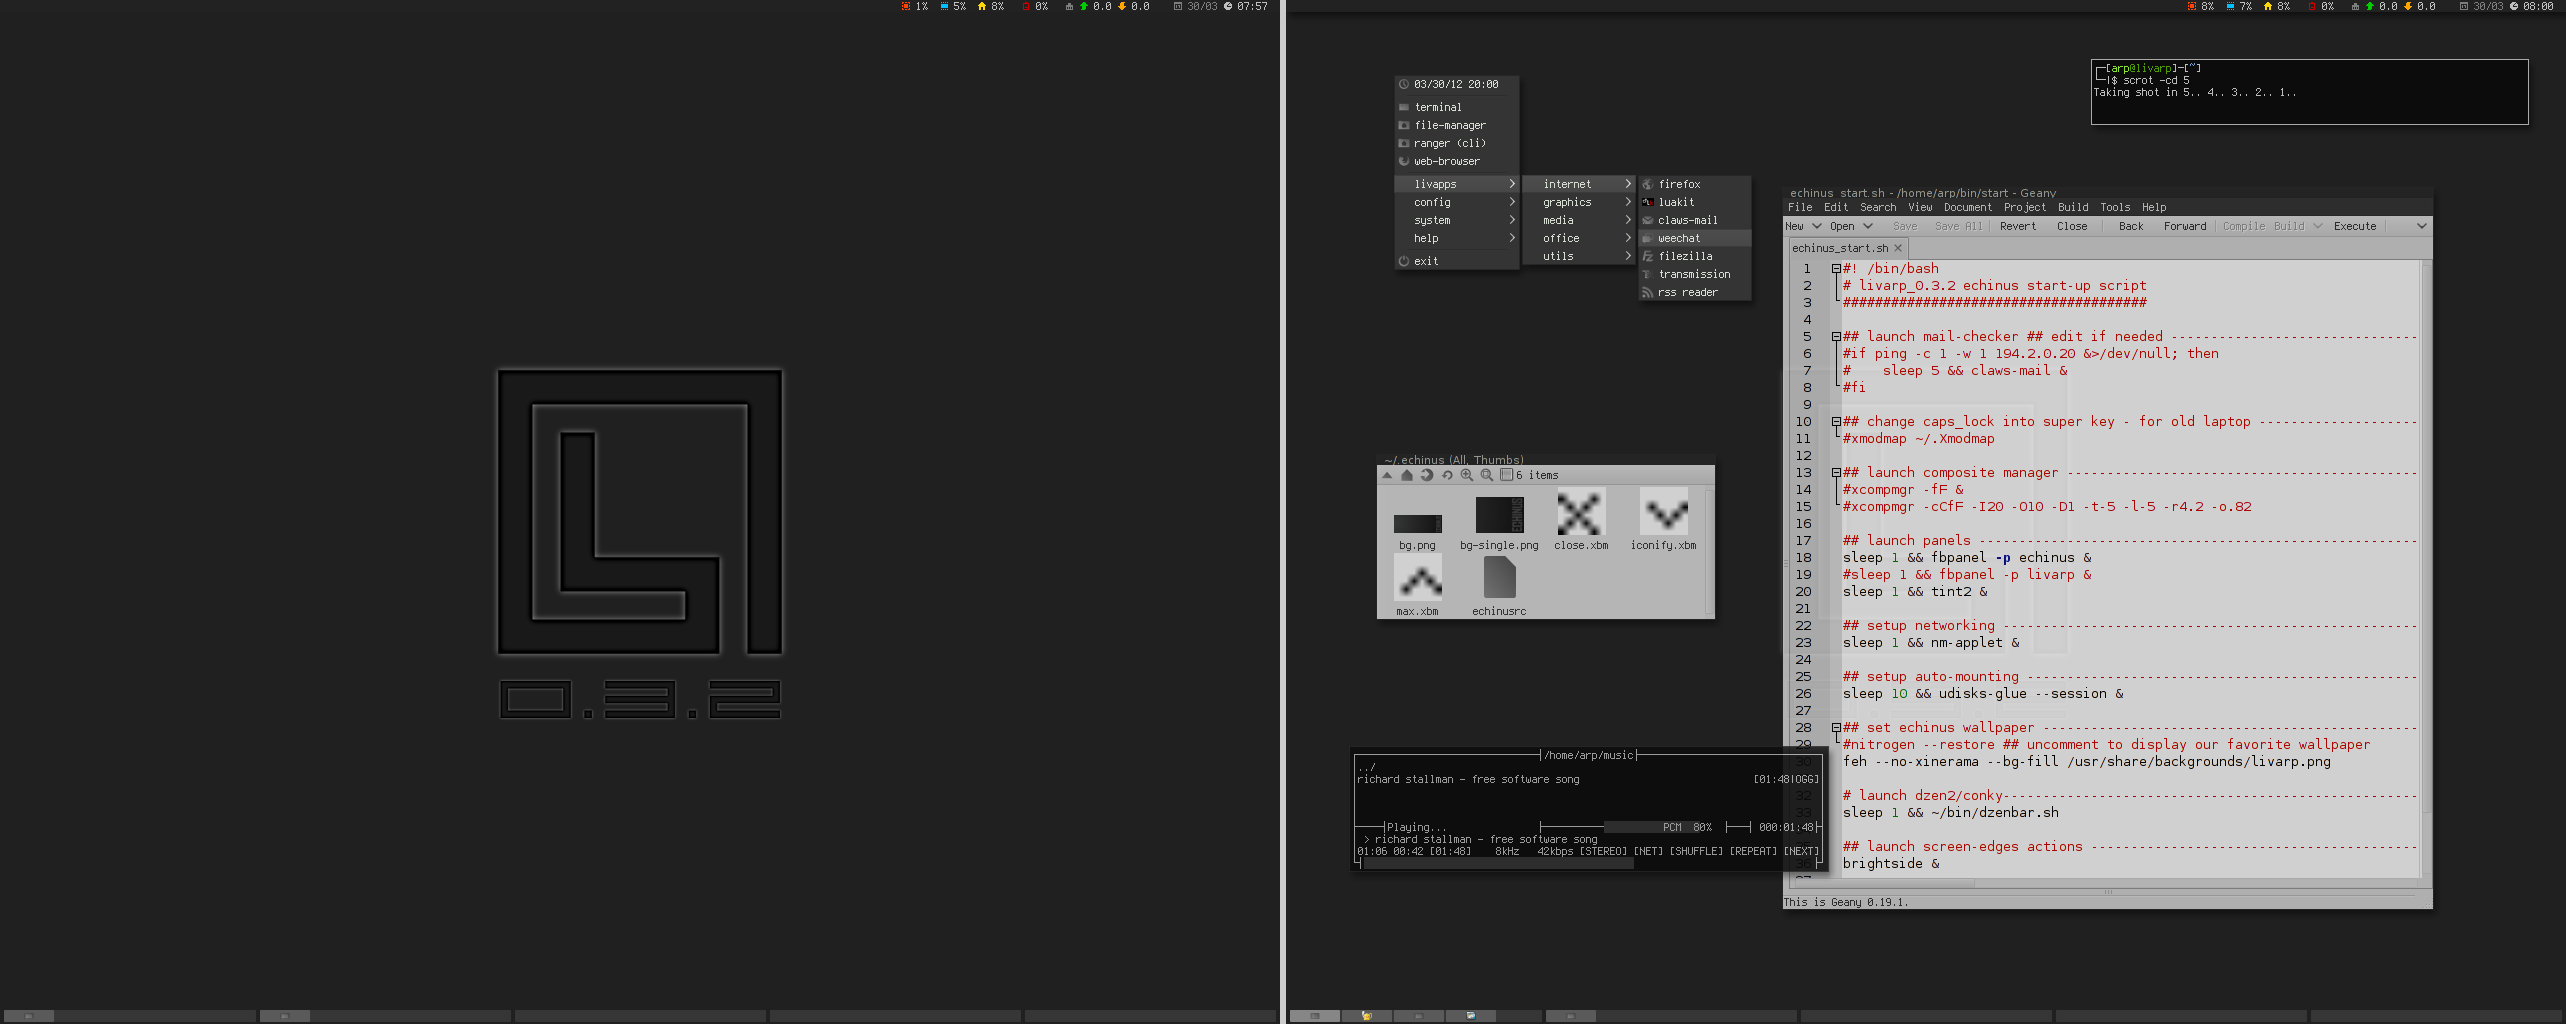
Task: Expand the internet submenu arrow
Action: click(1628, 184)
